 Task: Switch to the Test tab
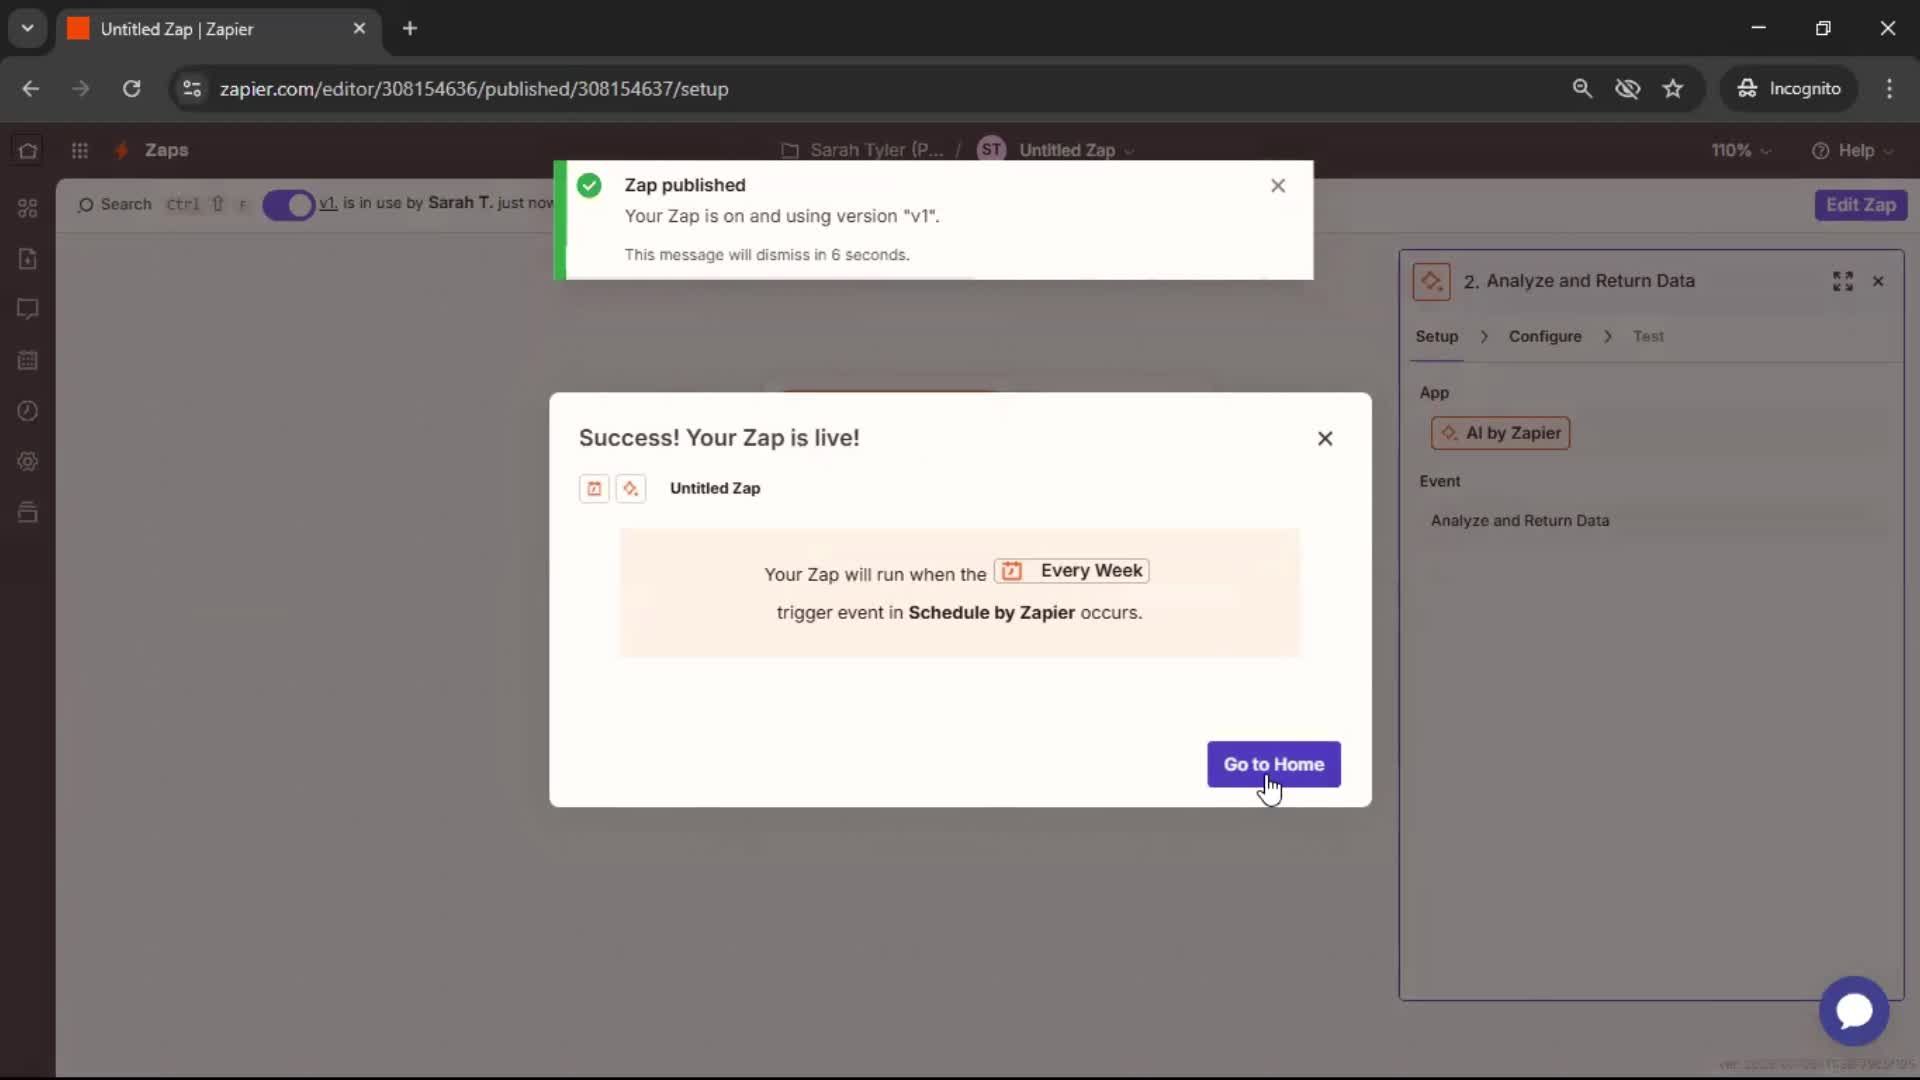point(1648,337)
